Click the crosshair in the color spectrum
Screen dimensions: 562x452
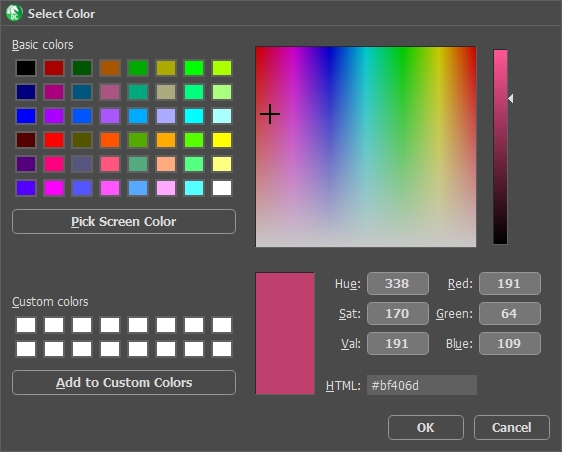tap(270, 114)
